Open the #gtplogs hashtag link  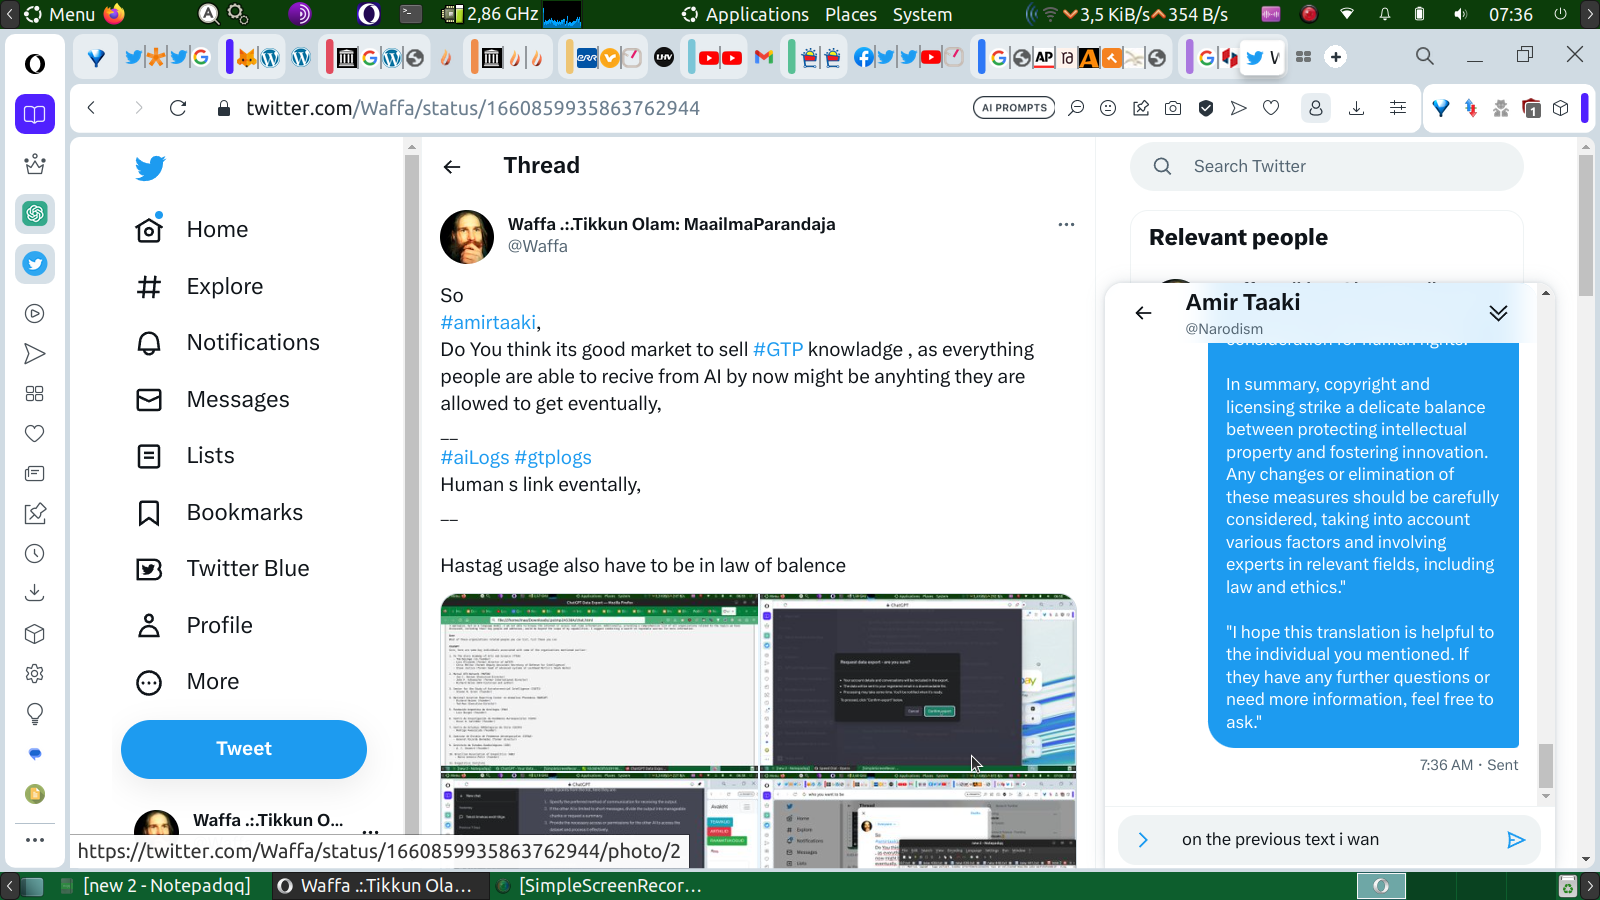tap(553, 458)
